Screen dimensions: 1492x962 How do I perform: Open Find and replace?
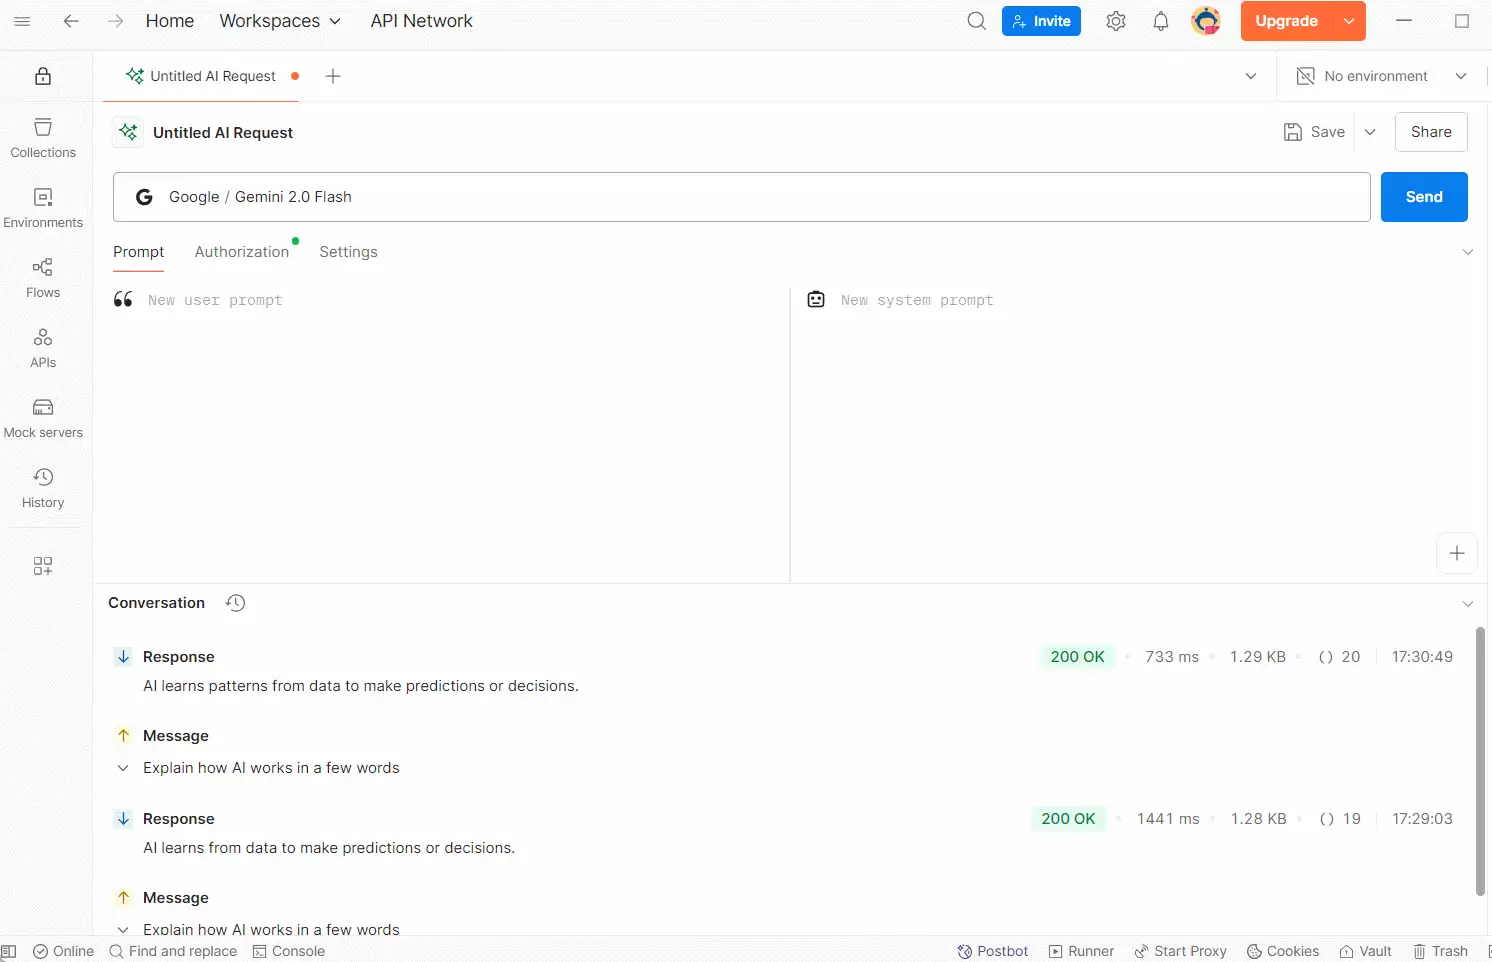click(x=173, y=951)
